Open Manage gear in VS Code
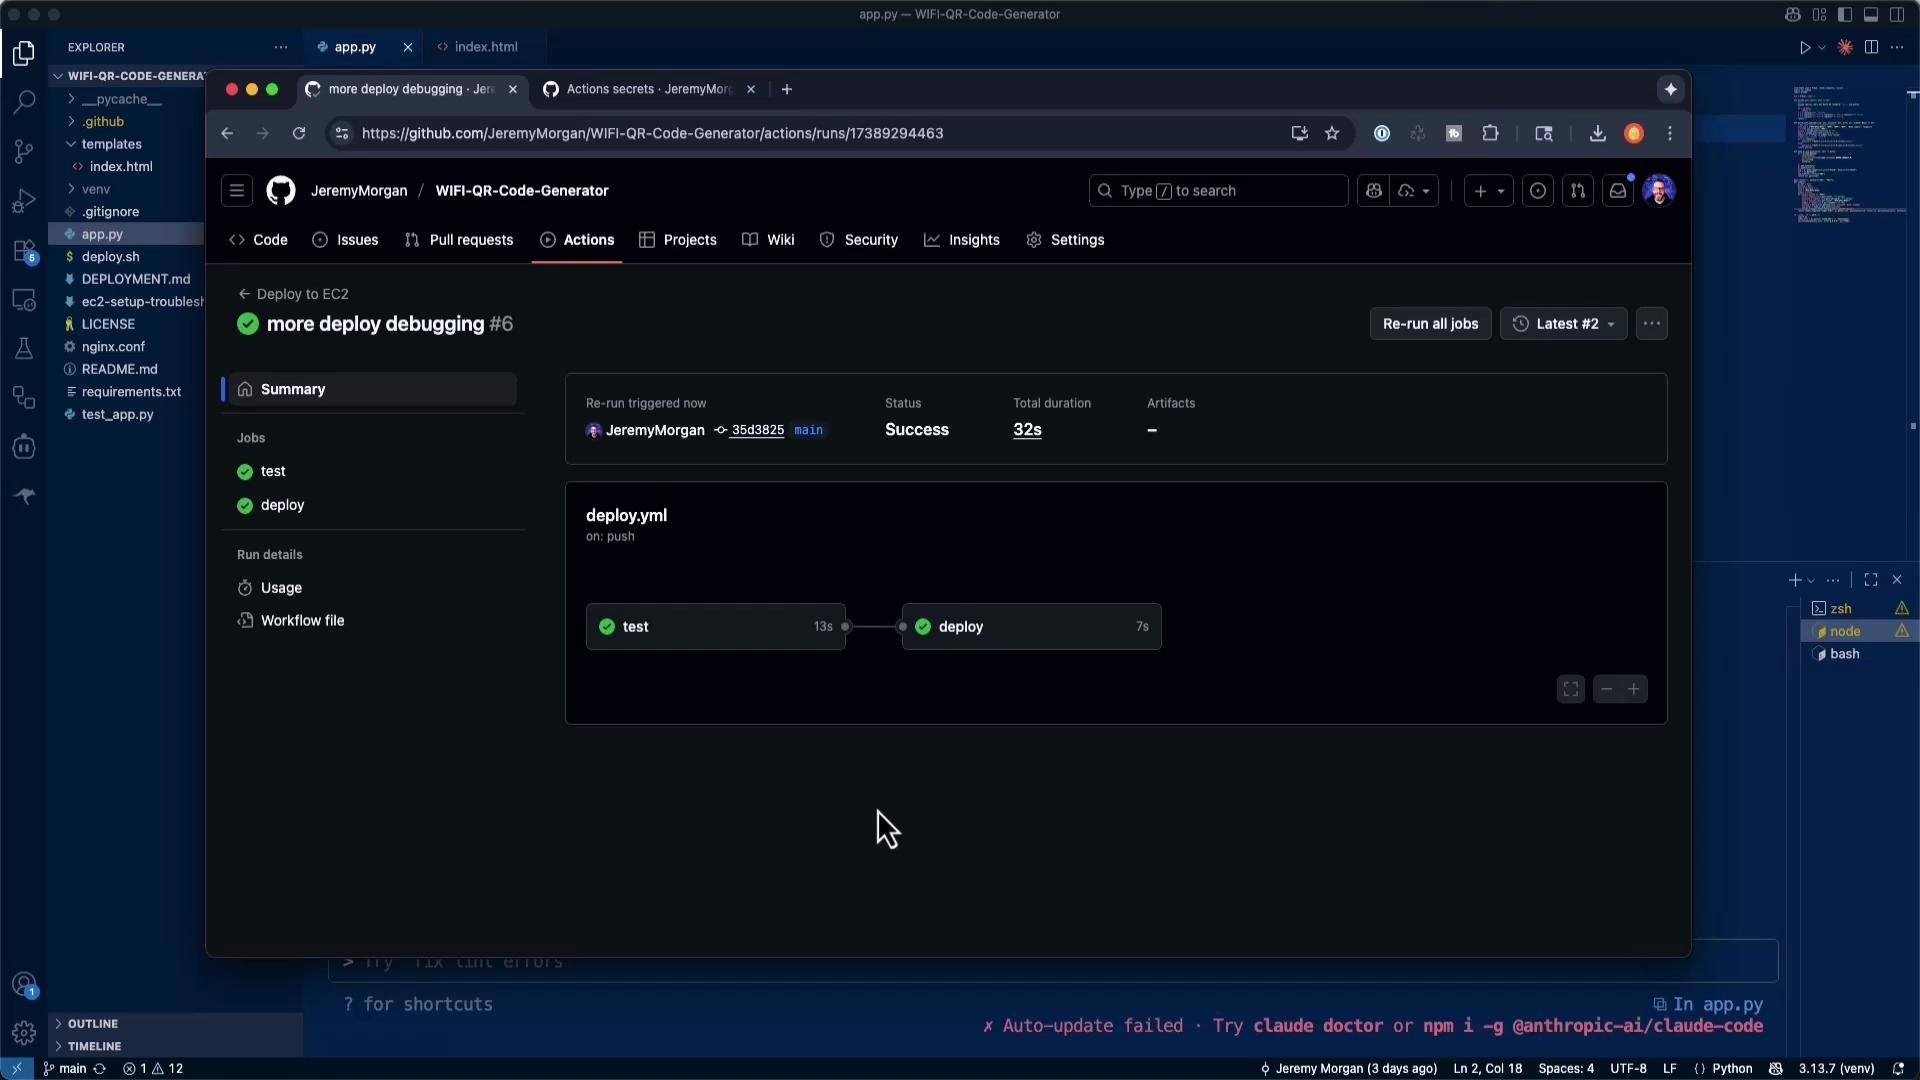 [x=24, y=1033]
